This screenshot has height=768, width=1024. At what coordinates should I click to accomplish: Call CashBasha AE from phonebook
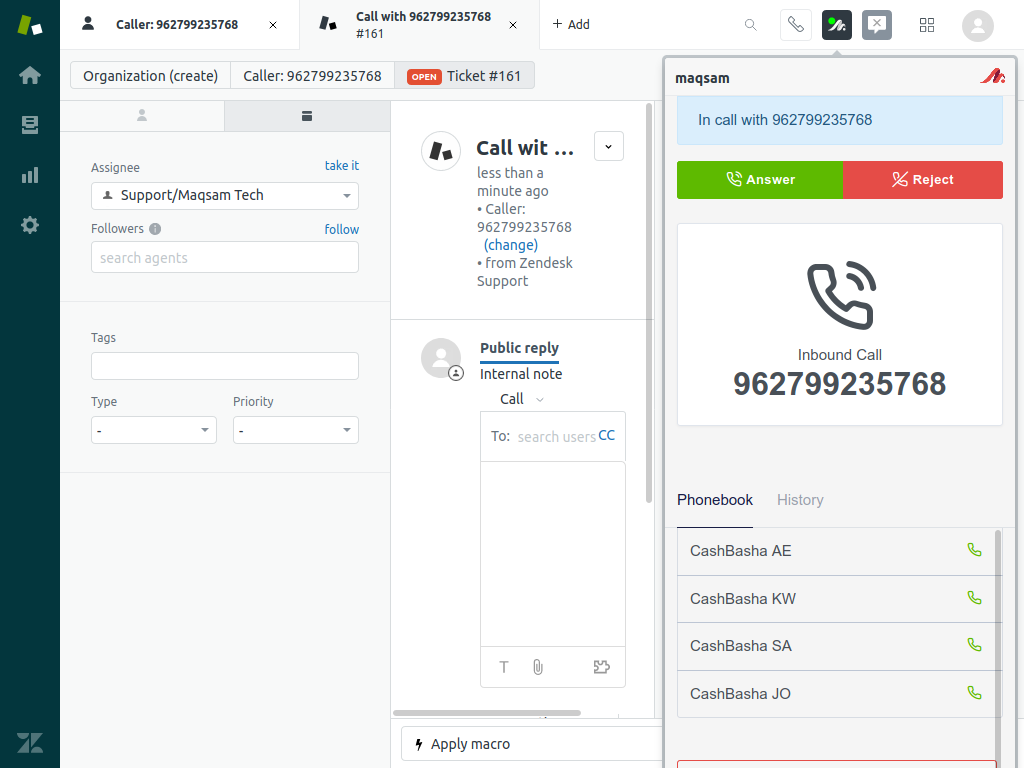point(974,550)
